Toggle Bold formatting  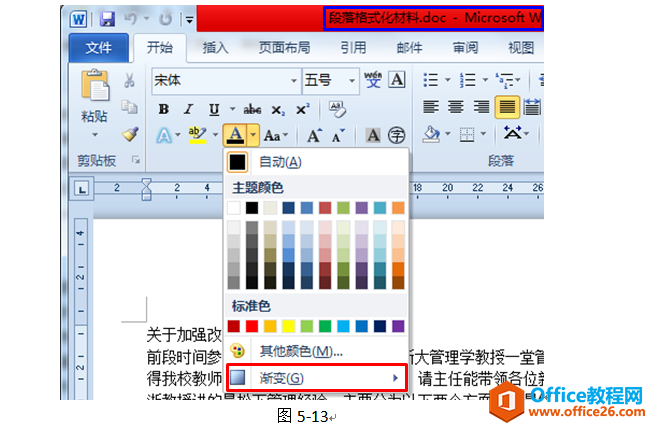click(x=164, y=109)
